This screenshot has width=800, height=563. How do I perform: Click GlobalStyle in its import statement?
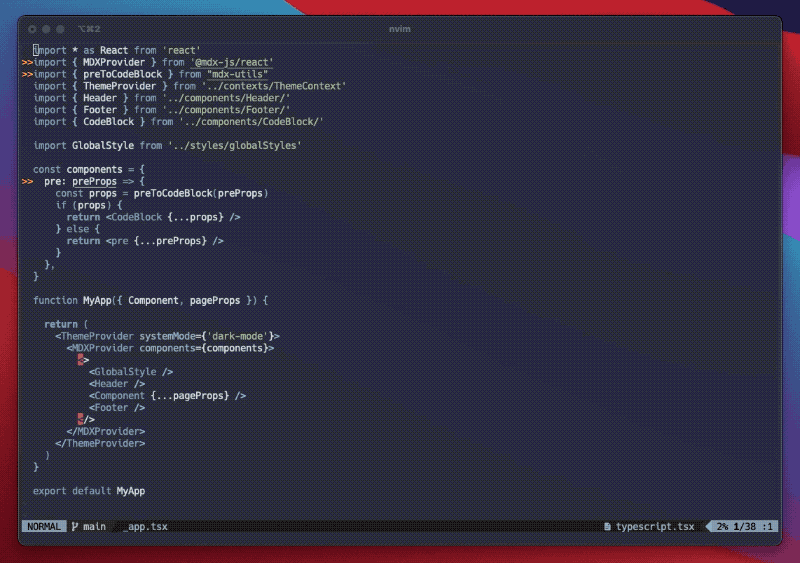click(103, 145)
